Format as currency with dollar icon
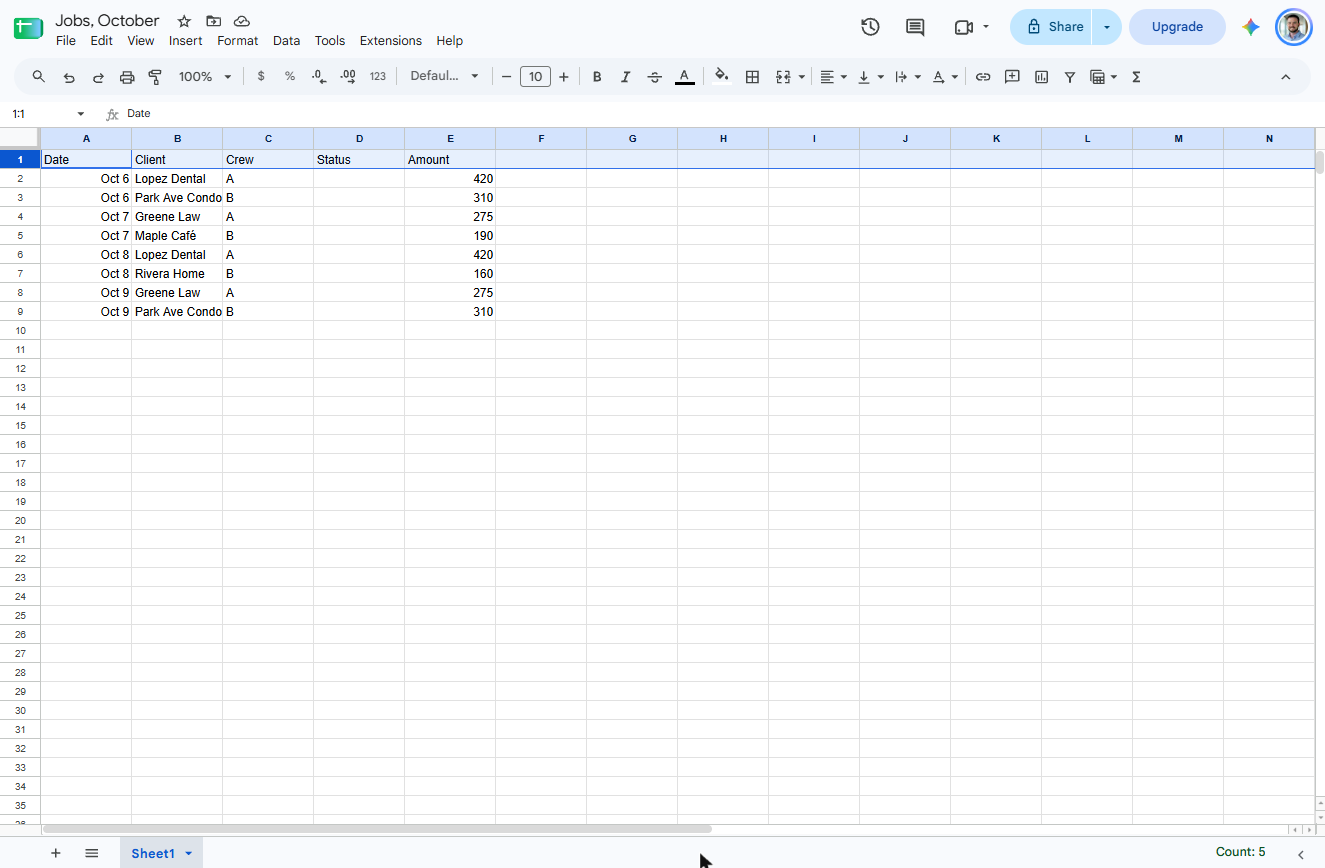1325x868 pixels. (x=261, y=77)
